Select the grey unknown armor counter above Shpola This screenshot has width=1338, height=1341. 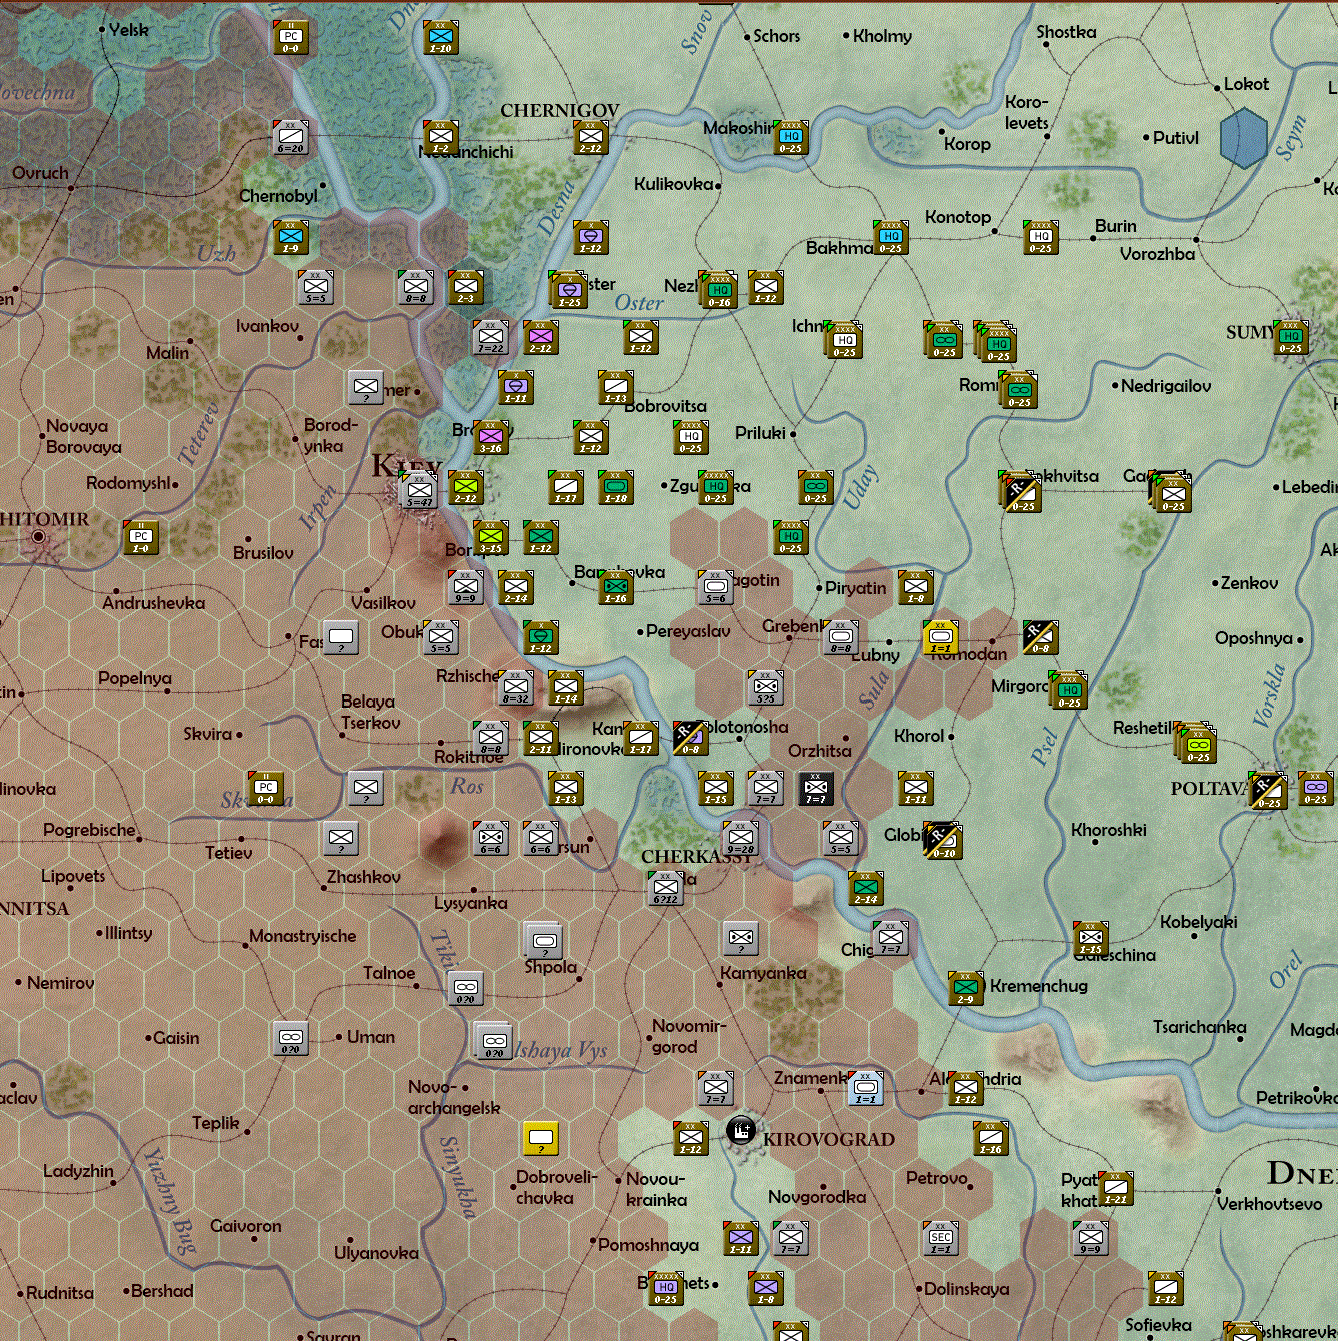pyautogui.click(x=544, y=940)
